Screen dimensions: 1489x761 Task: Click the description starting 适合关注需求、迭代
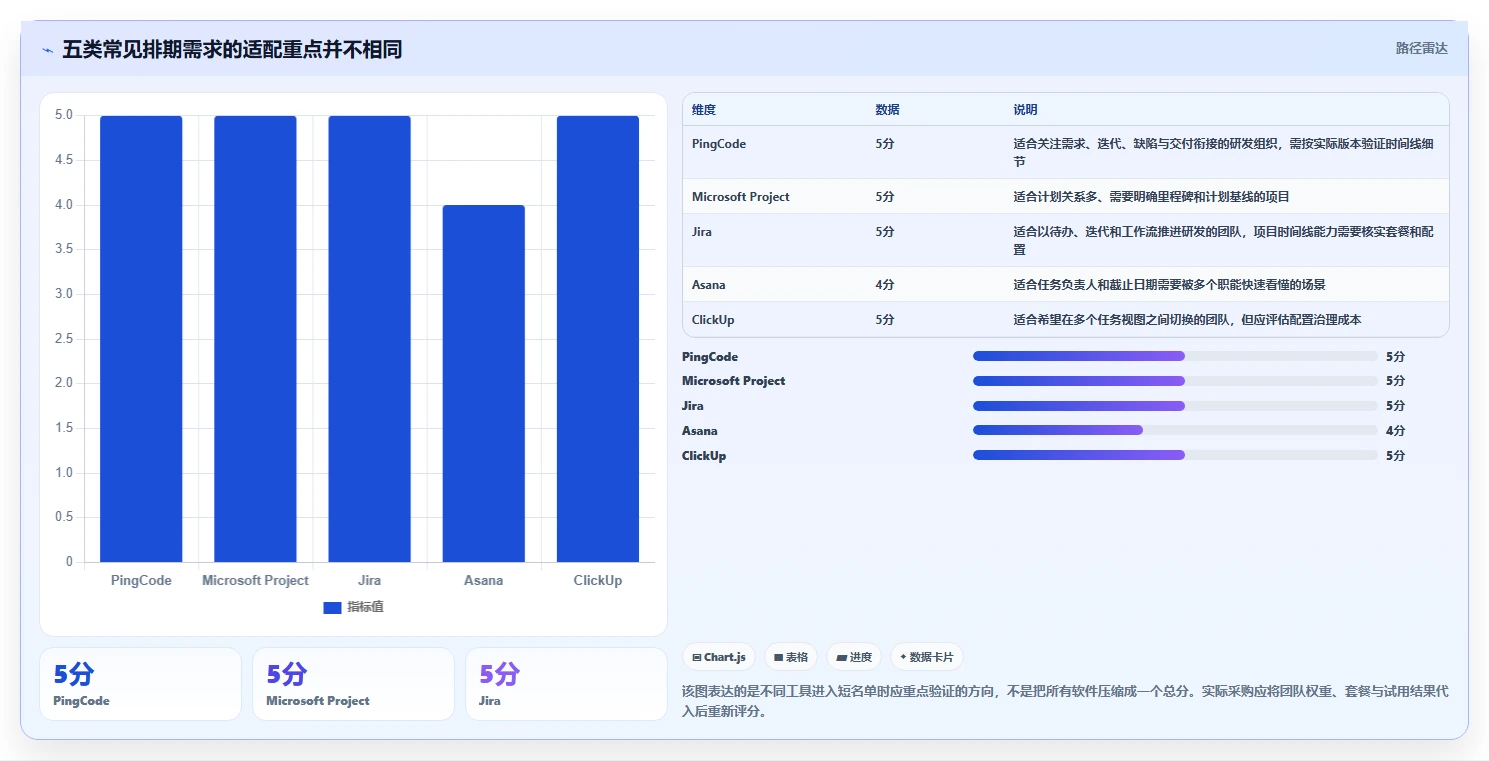click(x=1224, y=152)
